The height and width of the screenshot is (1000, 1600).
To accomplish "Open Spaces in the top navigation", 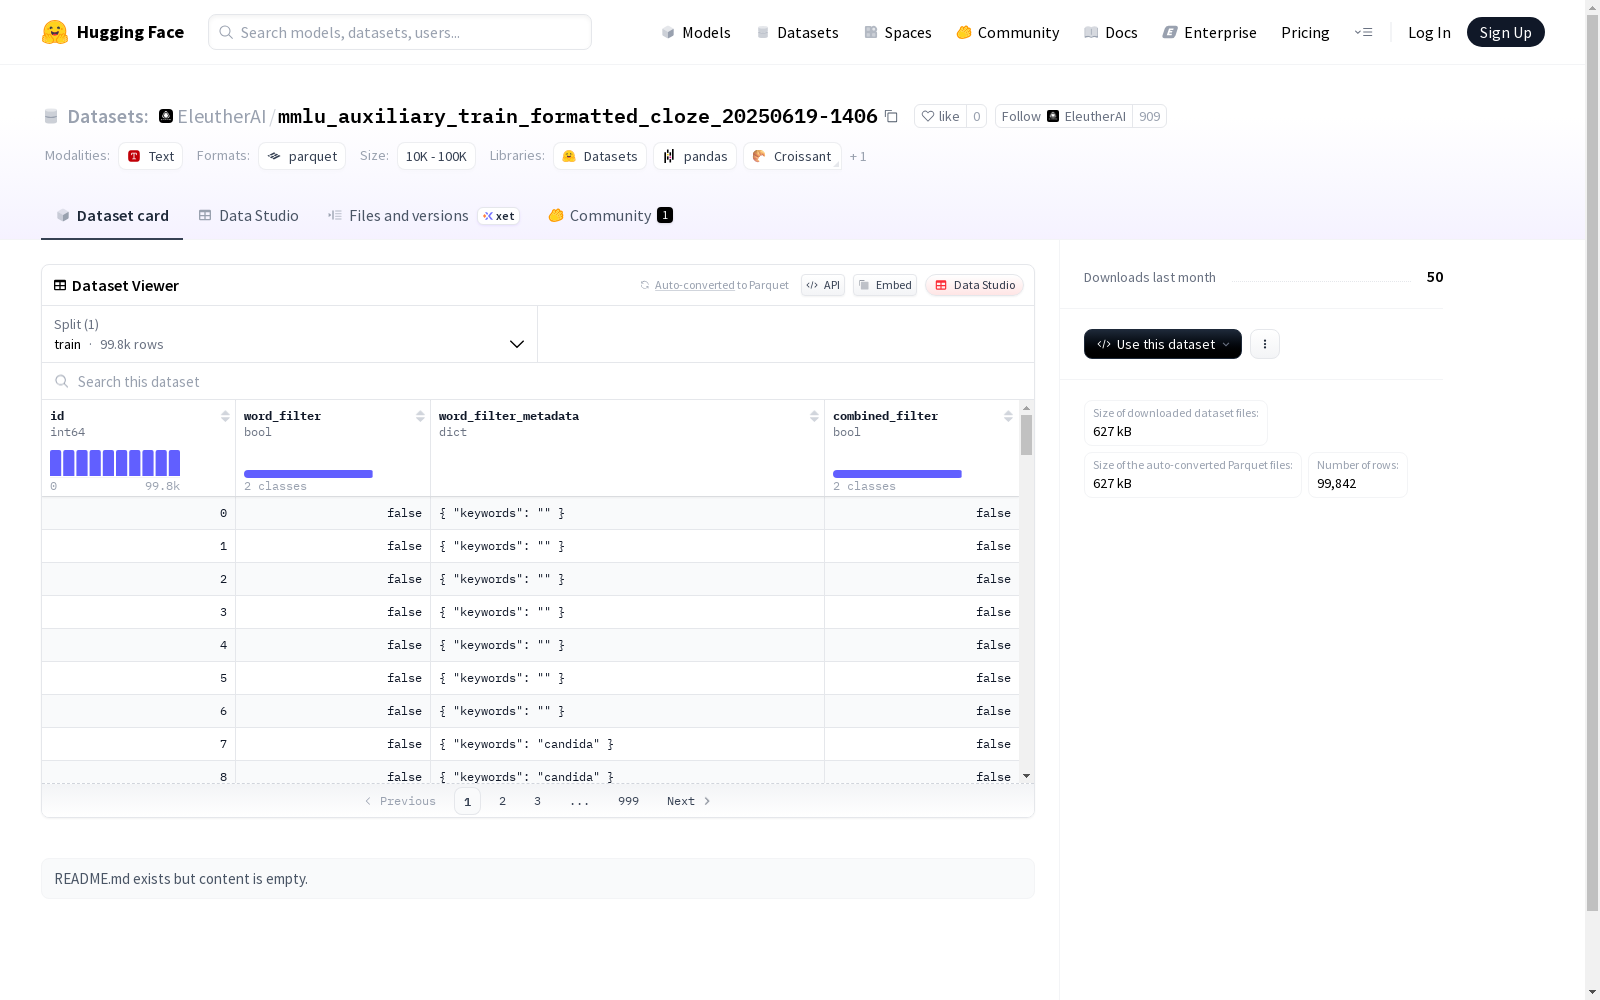I will (x=898, y=32).
